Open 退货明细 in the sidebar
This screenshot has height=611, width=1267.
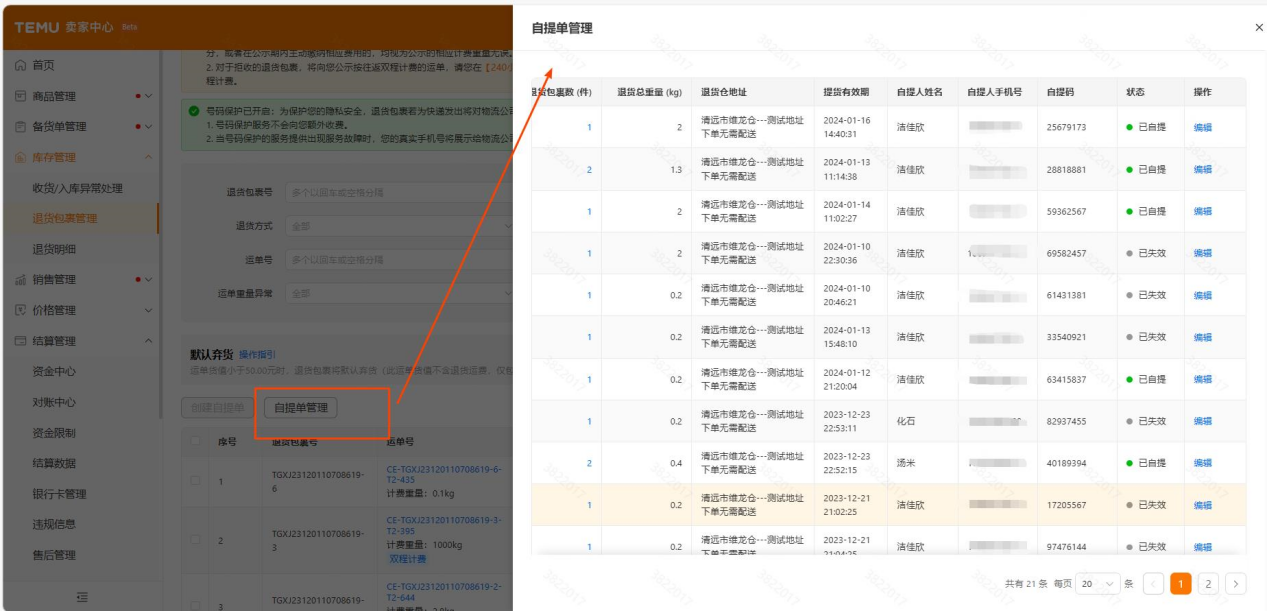(54, 249)
